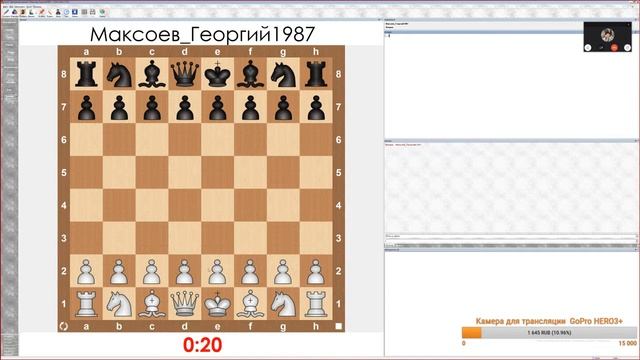
Task: Click the red 0:20 countdown timer
Action: click(202, 345)
